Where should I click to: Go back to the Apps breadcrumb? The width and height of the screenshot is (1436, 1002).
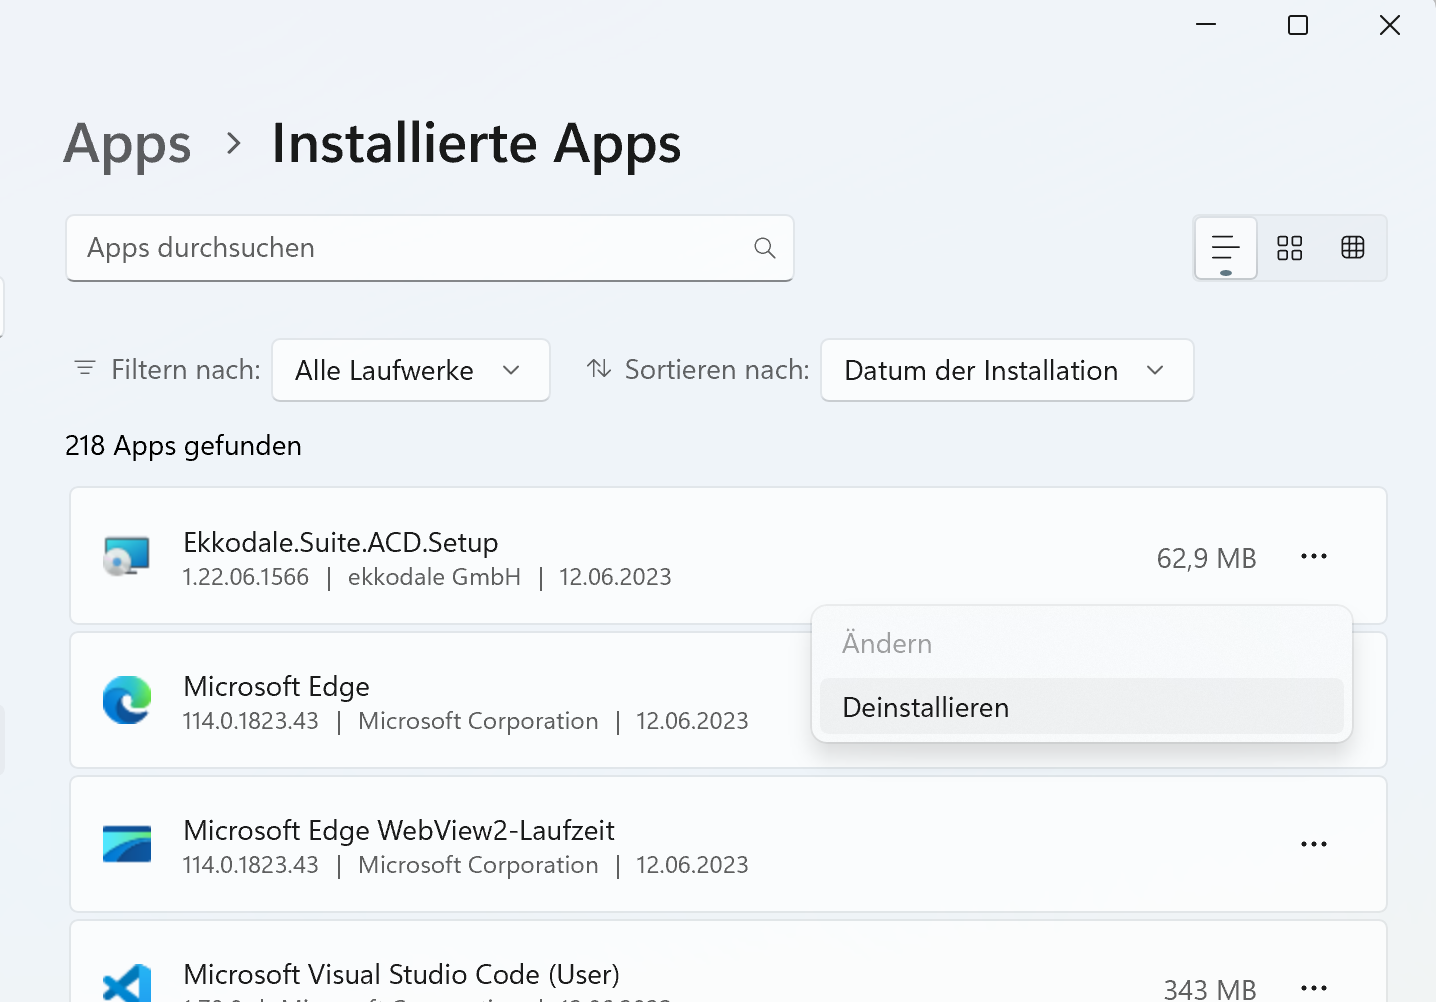pos(127,144)
